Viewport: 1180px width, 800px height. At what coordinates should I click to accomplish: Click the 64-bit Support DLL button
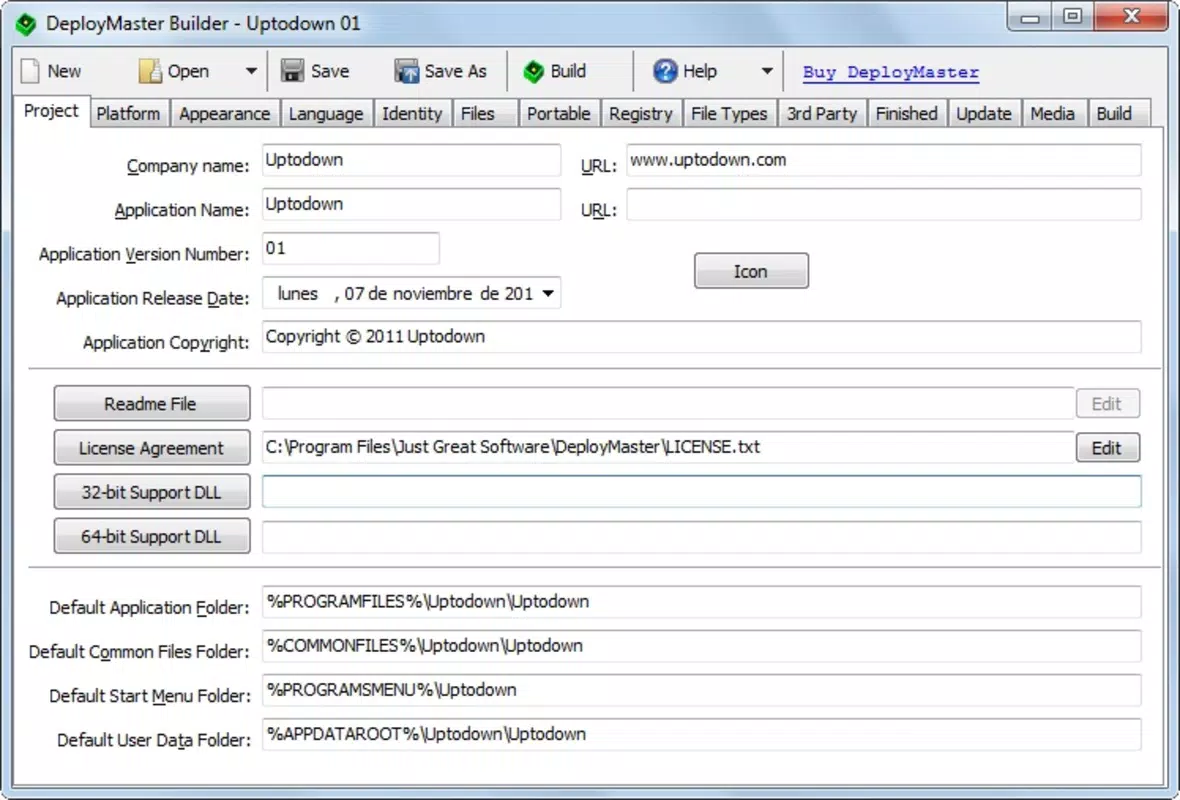tap(151, 537)
